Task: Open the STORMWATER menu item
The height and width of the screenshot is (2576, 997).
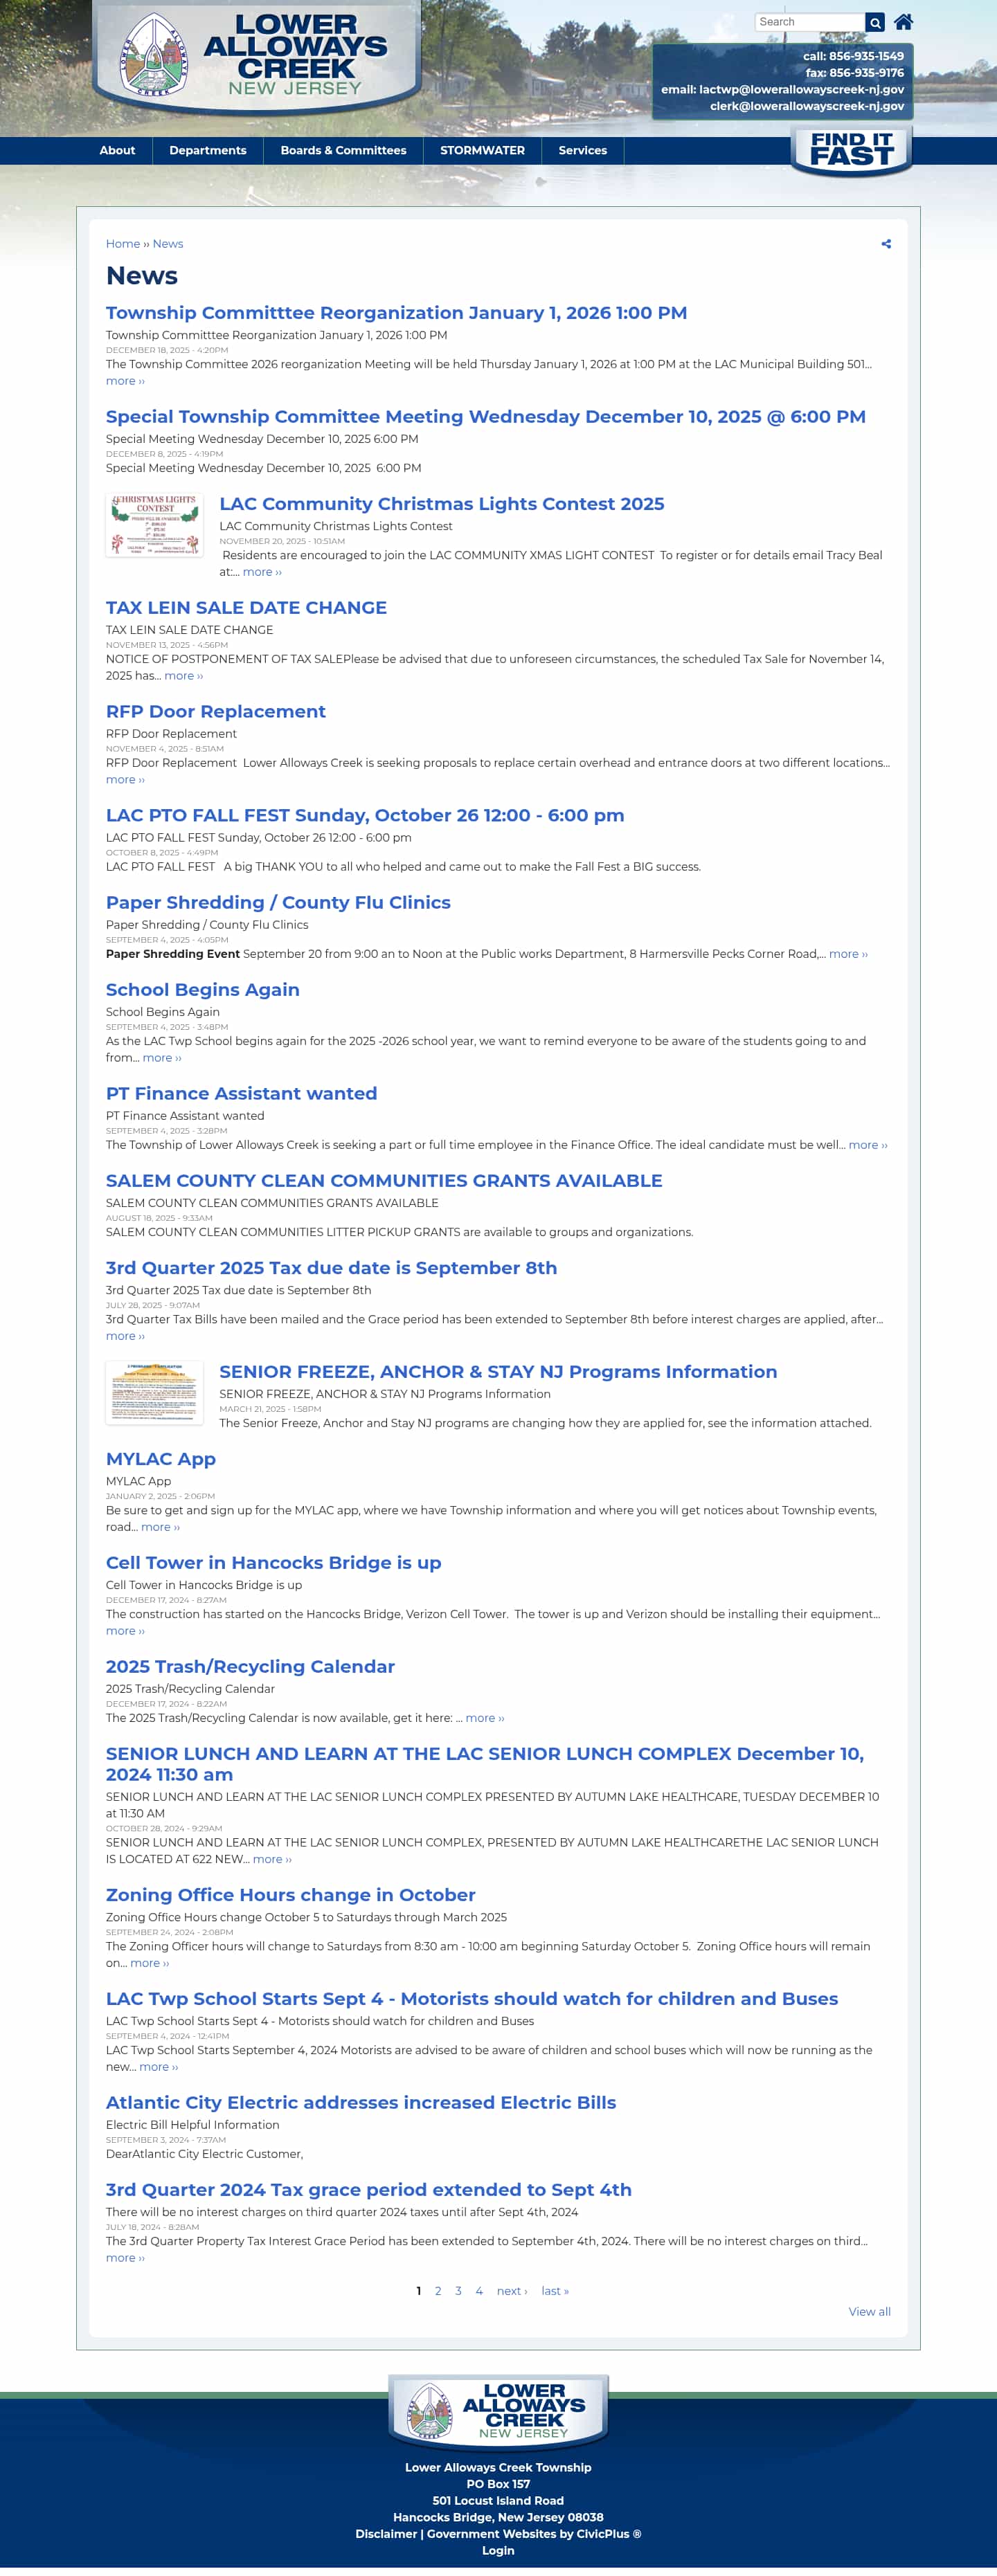Action: coord(482,150)
